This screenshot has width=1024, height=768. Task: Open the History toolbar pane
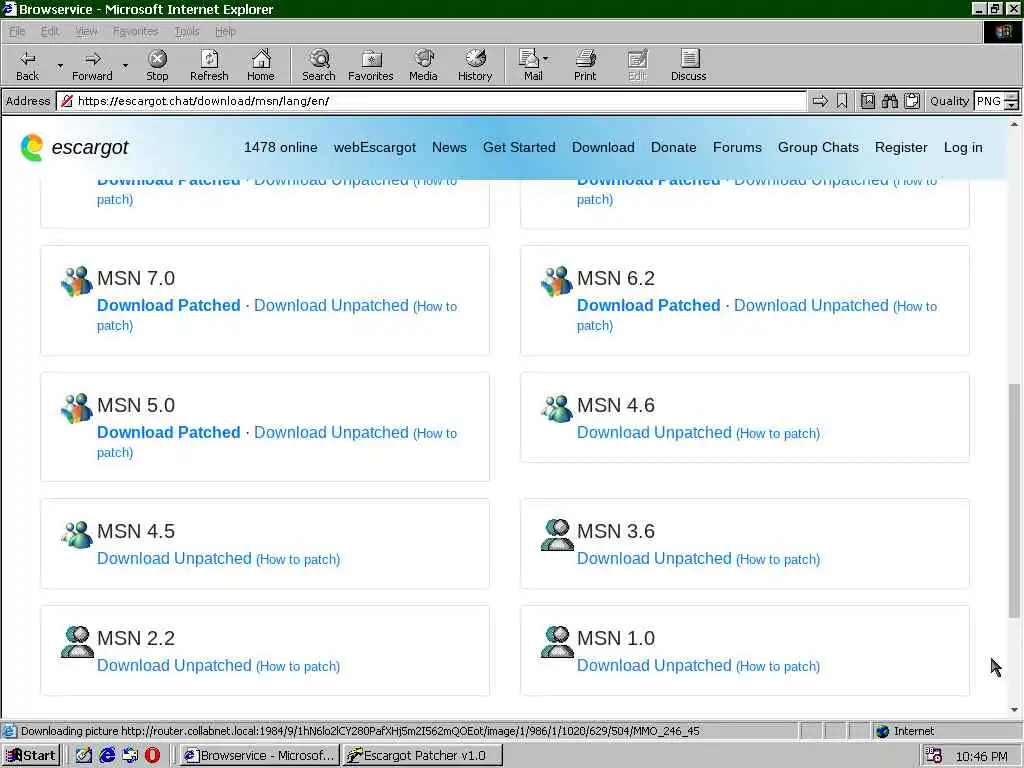pyautogui.click(x=475, y=65)
